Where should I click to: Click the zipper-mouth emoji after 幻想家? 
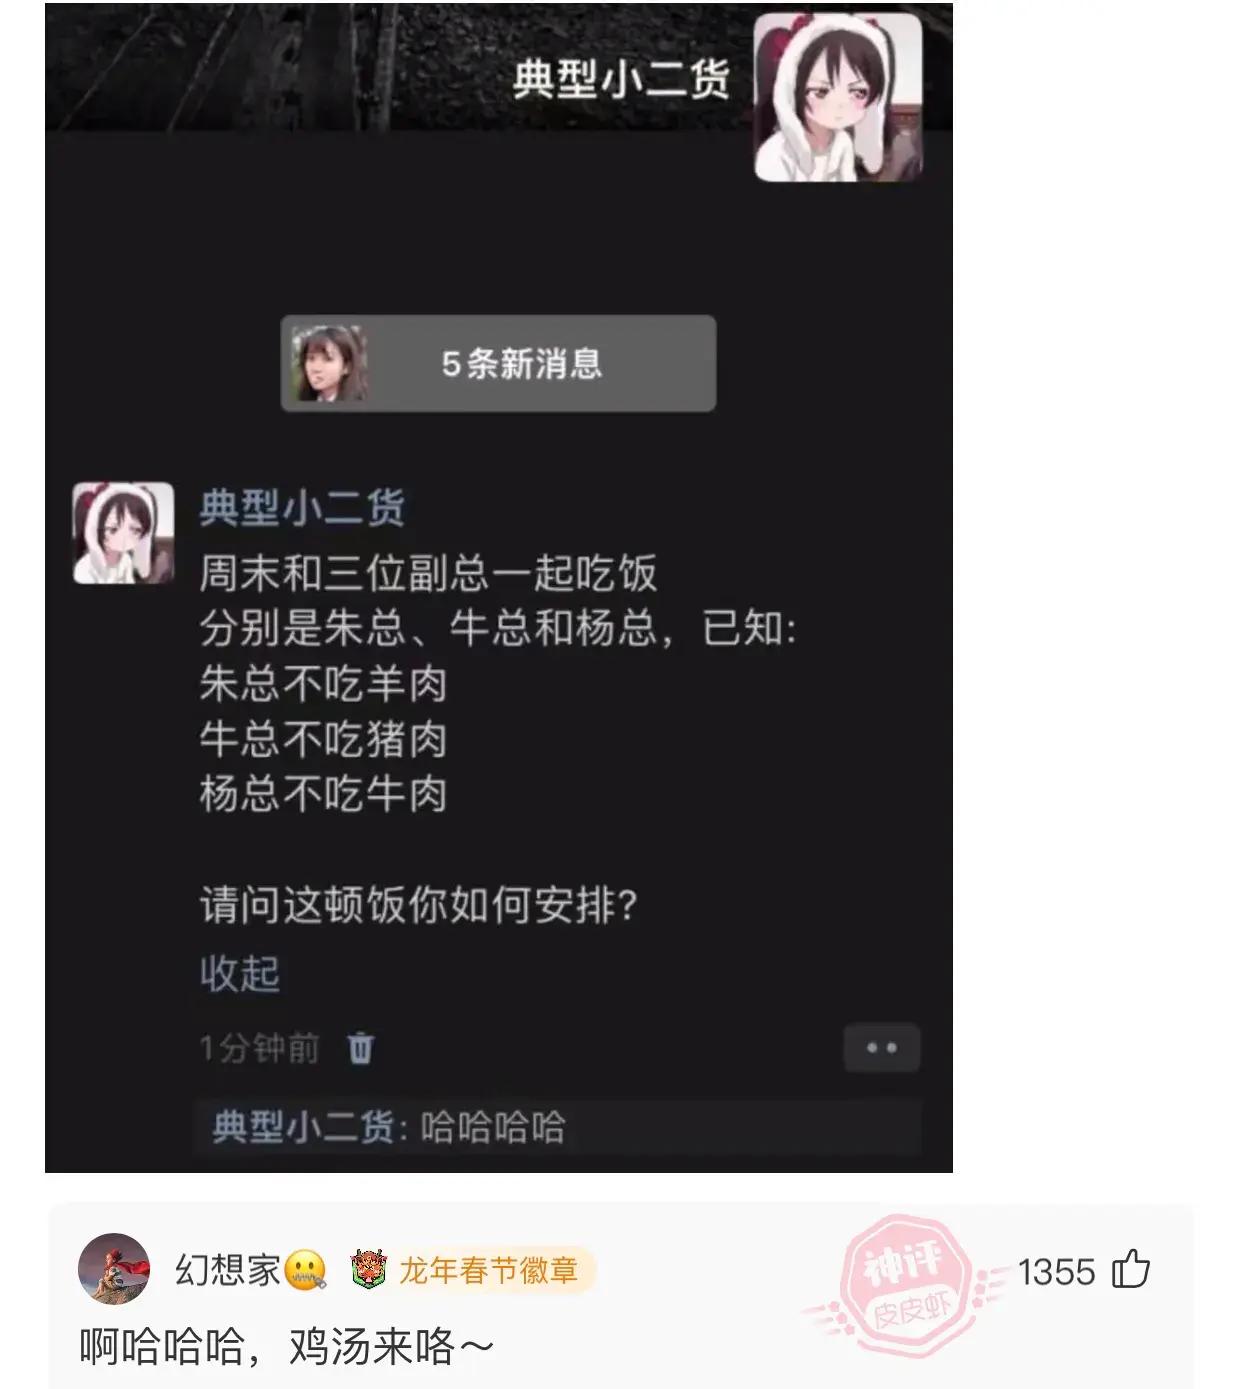tap(306, 1271)
